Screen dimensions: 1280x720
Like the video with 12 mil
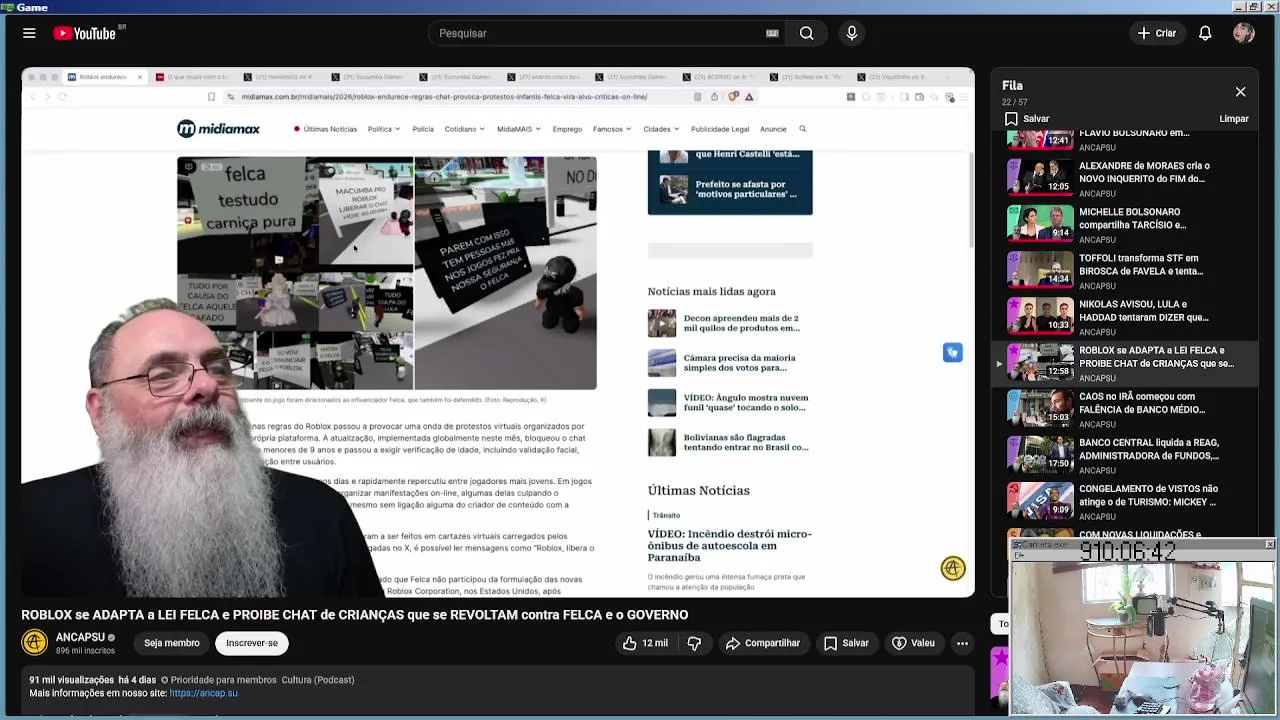[645, 643]
